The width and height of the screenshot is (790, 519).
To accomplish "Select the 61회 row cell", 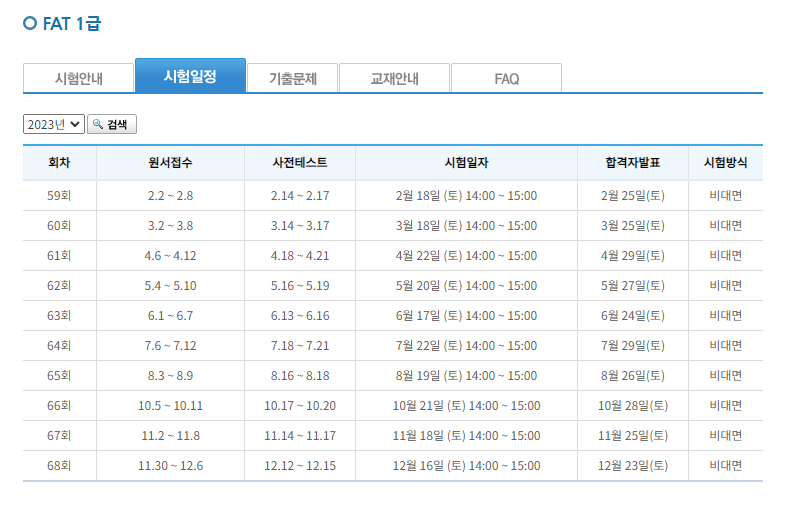I will point(59,255).
